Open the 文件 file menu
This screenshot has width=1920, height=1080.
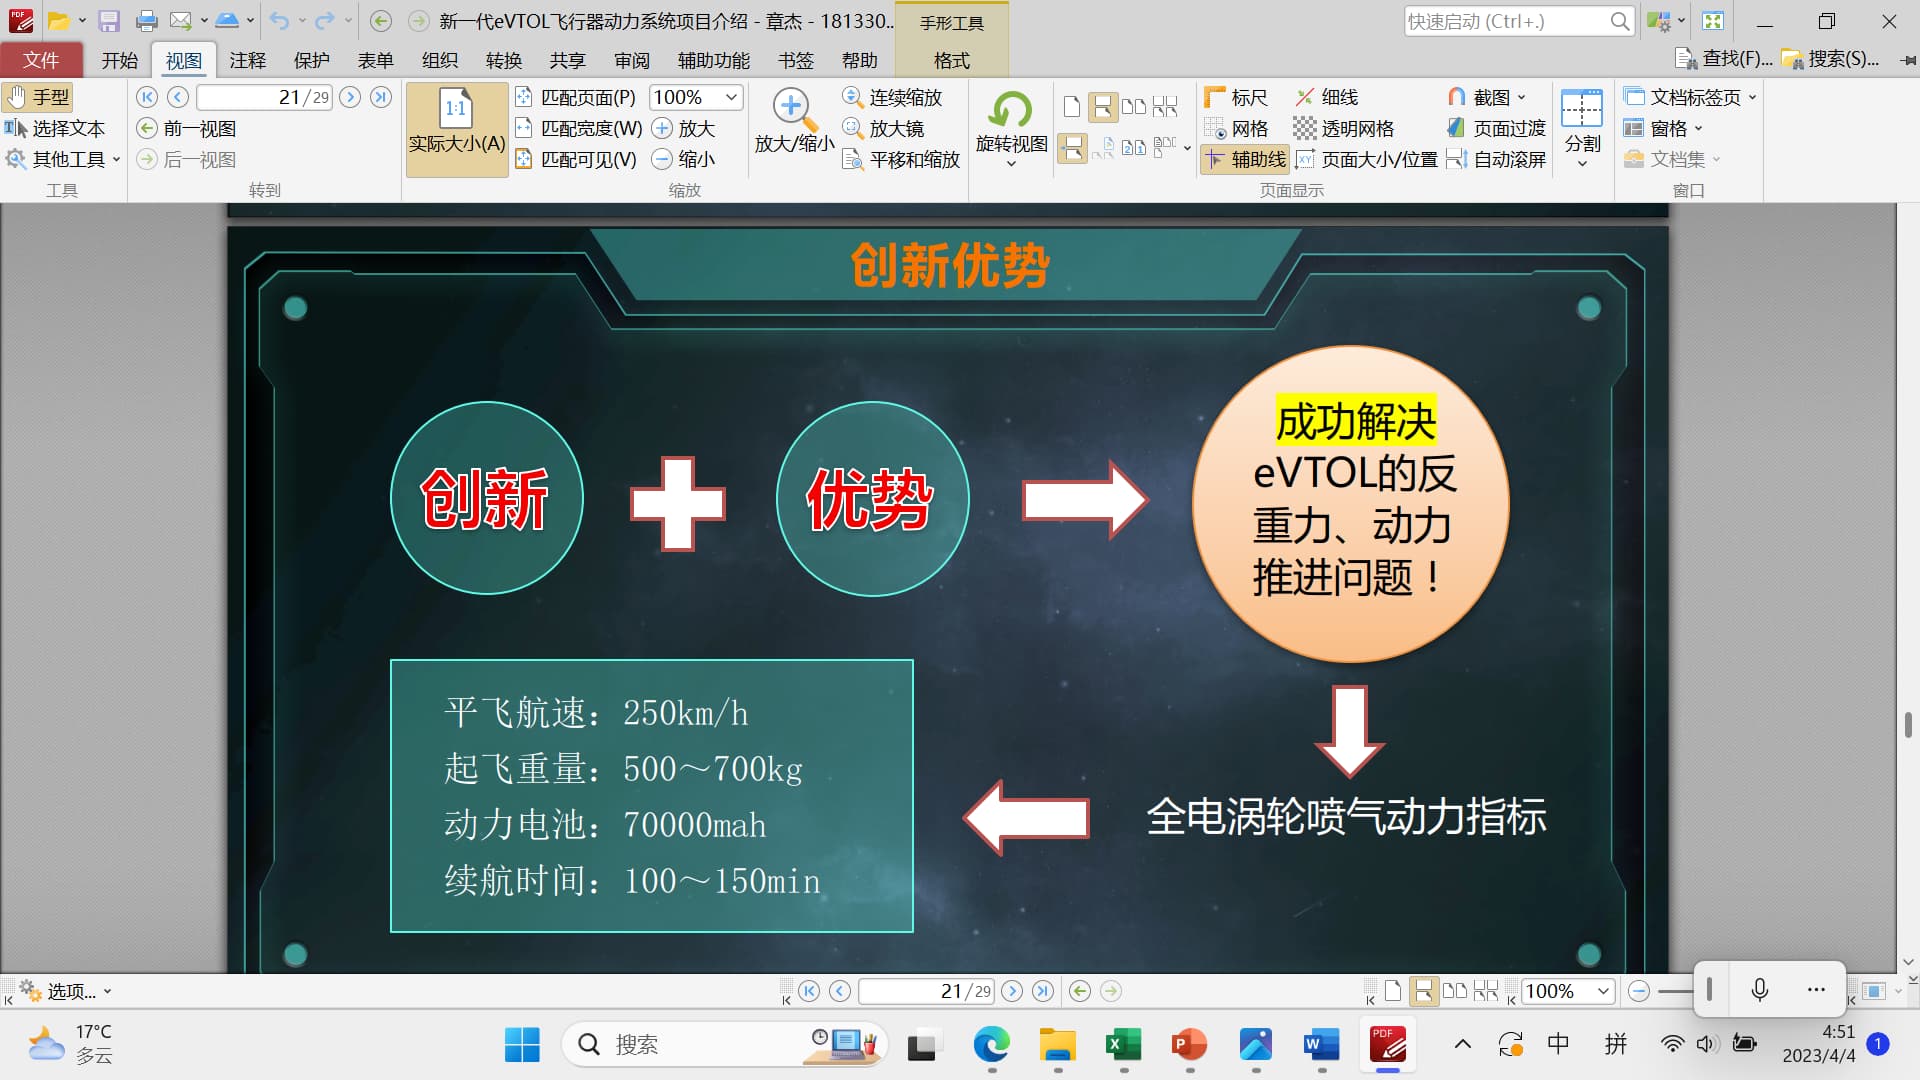(41, 60)
